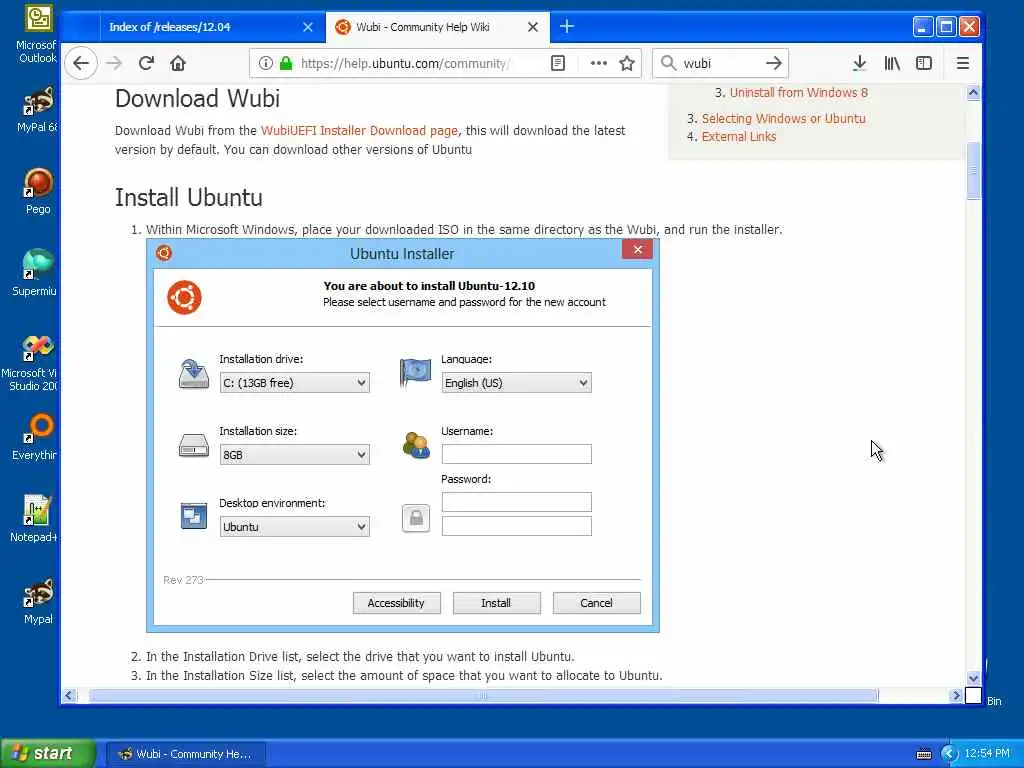Open the Windows Start menu

tap(48, 753)
